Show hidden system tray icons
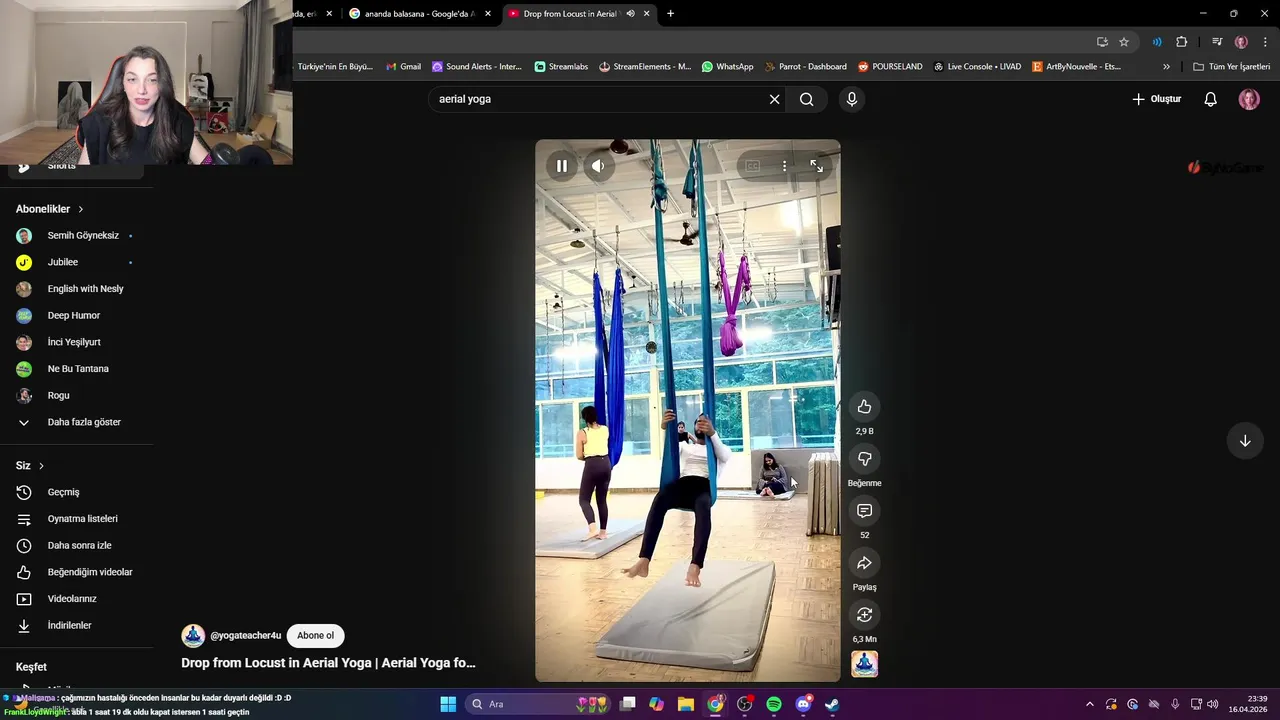The width and height of the screenshot is (1280, 720). [1090, 704]
